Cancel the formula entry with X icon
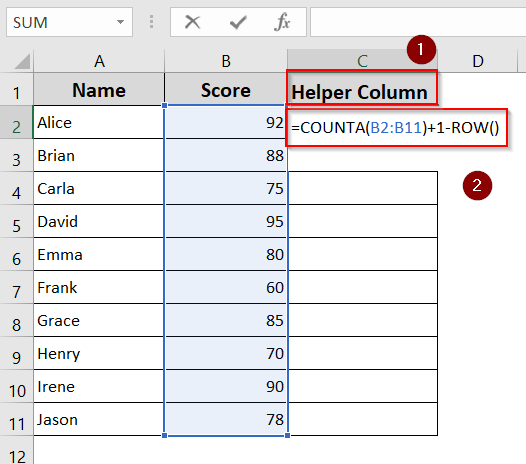Screen dimensions: 526x464 (193, 22)
